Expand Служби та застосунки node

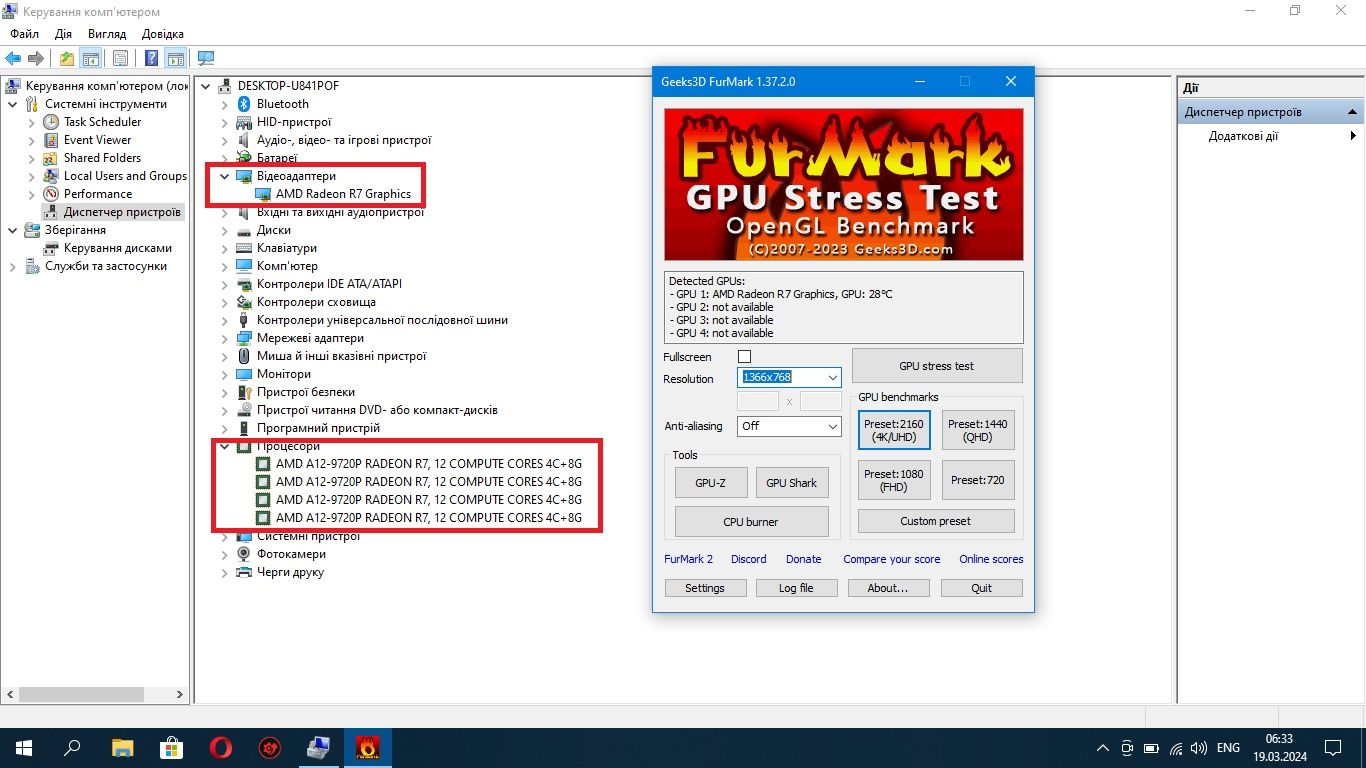pos(12,266)
